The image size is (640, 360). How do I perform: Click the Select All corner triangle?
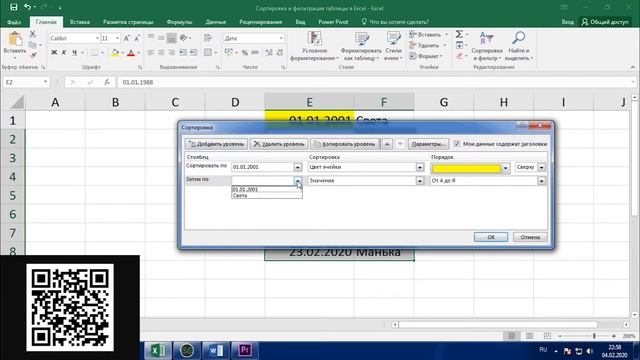point(17,102)
